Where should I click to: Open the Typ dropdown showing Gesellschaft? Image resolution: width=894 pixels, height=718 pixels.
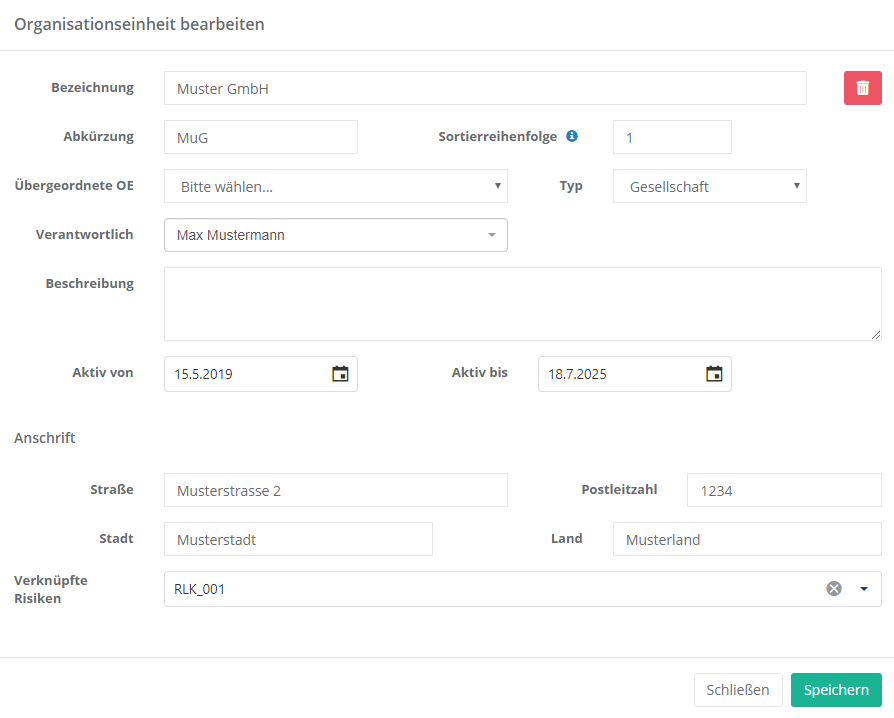(x=709, y=186)
